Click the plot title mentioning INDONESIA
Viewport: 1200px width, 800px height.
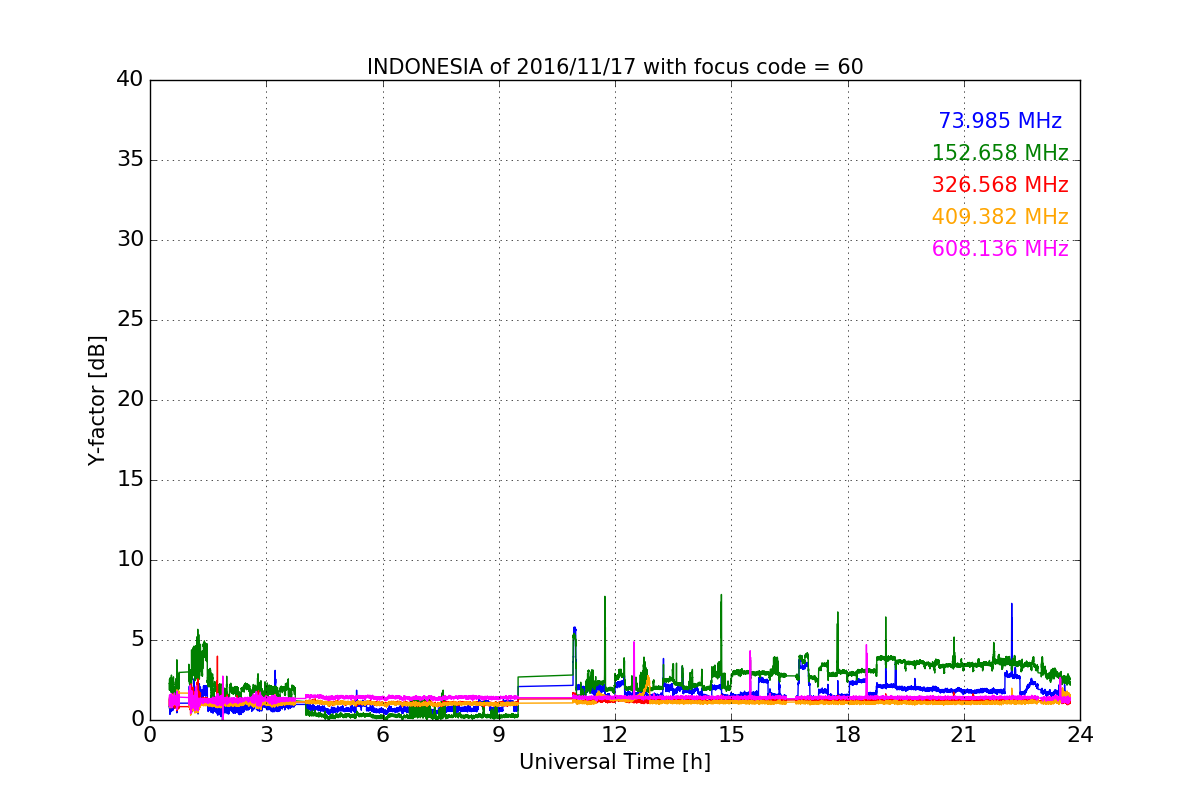click(x=615, y=67)
